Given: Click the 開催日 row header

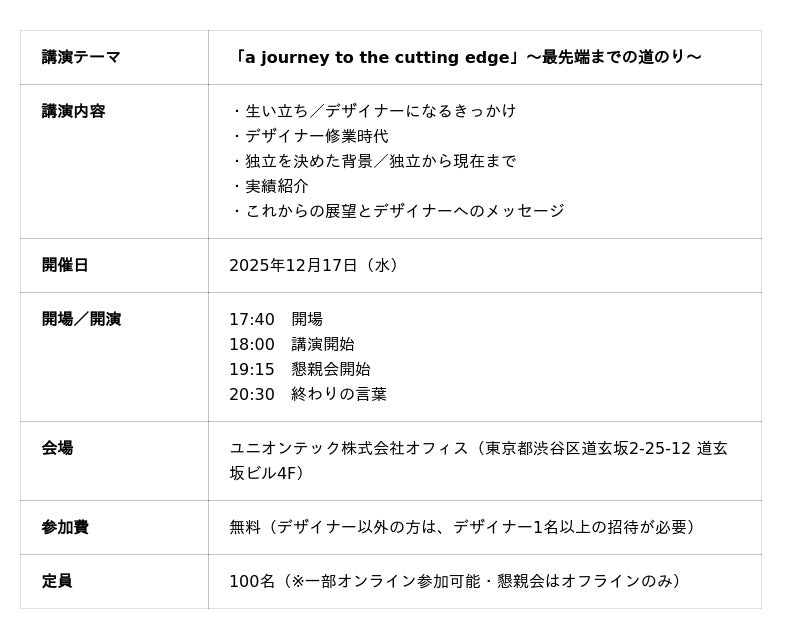Looking at the screenshot, I should [x=65, y=265].
